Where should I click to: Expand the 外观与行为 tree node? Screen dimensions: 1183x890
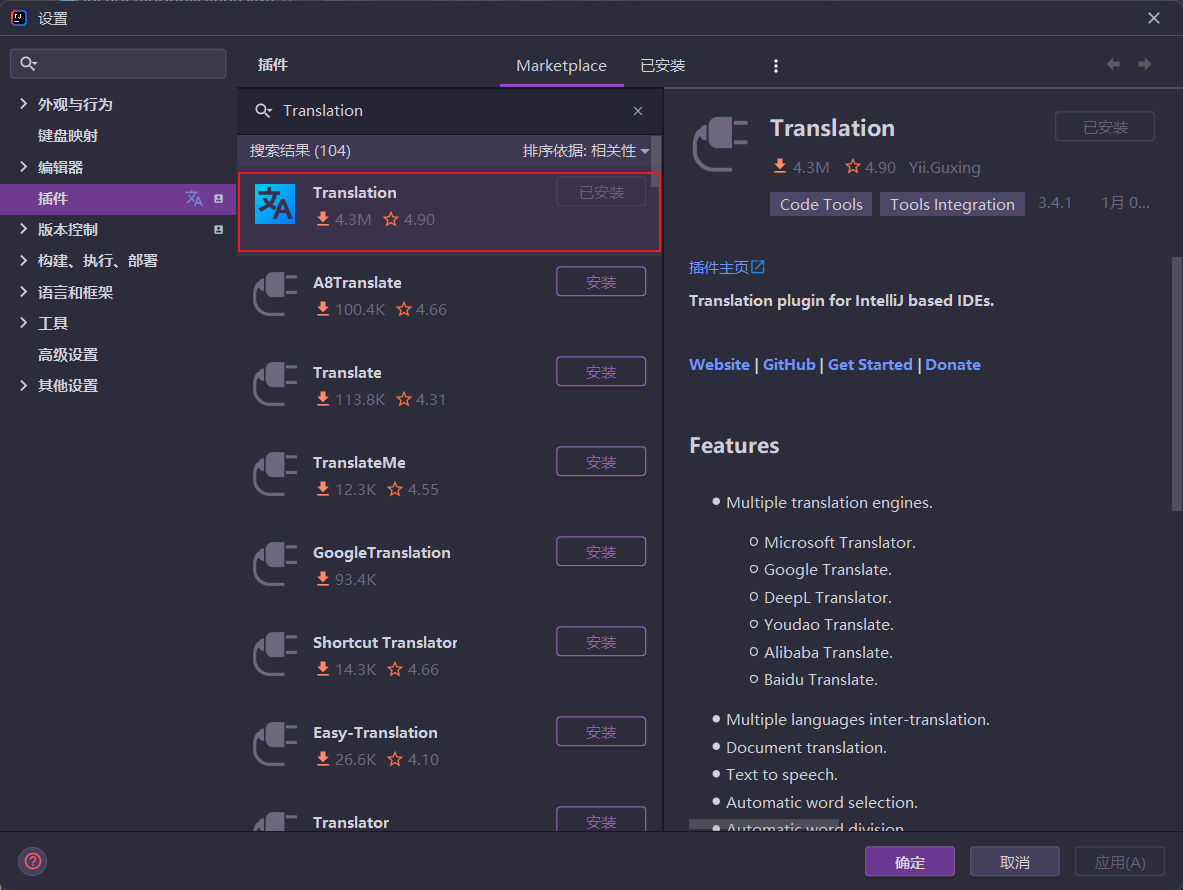click(23, 104)
